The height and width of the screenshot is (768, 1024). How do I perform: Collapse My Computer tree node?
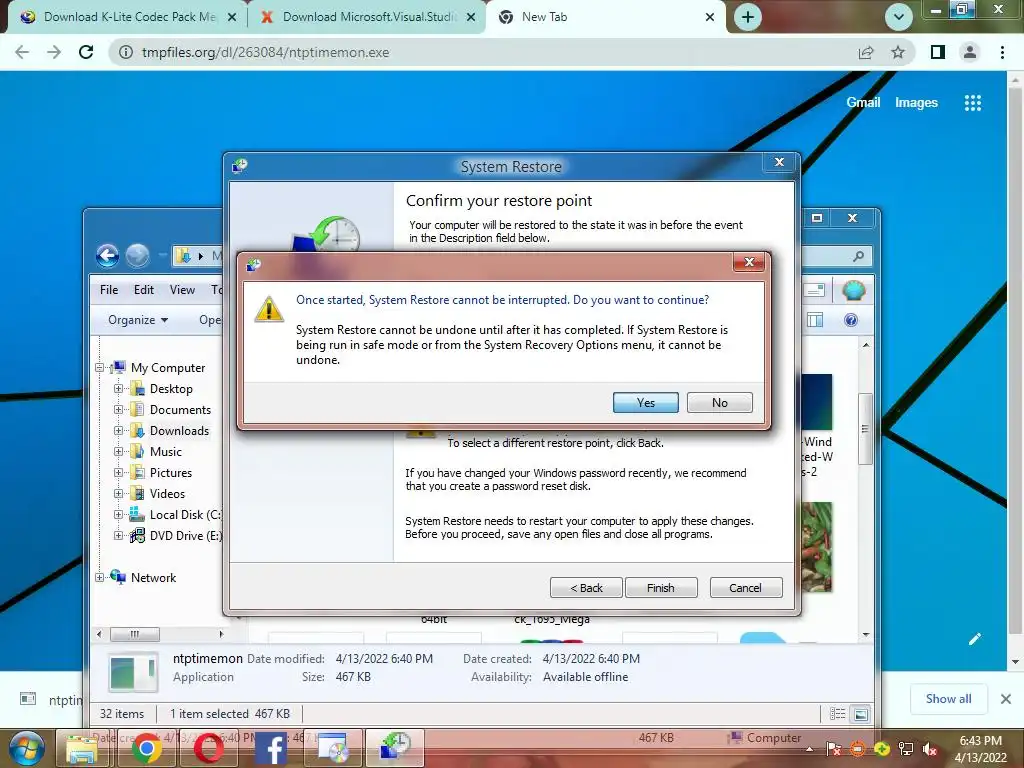tap(99, 368)
